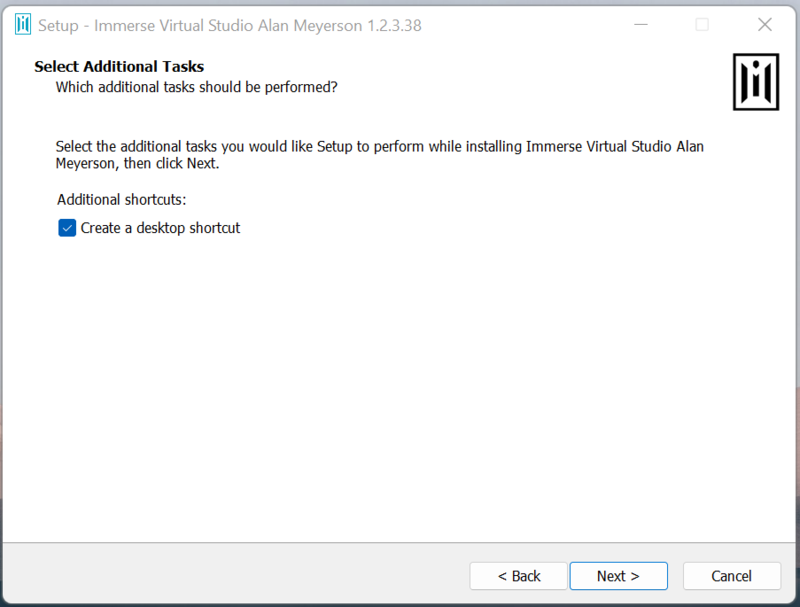The image size is (800, 607).
Task: Click the "Create a desktop shortcut" label text
Action: (160, 228)
